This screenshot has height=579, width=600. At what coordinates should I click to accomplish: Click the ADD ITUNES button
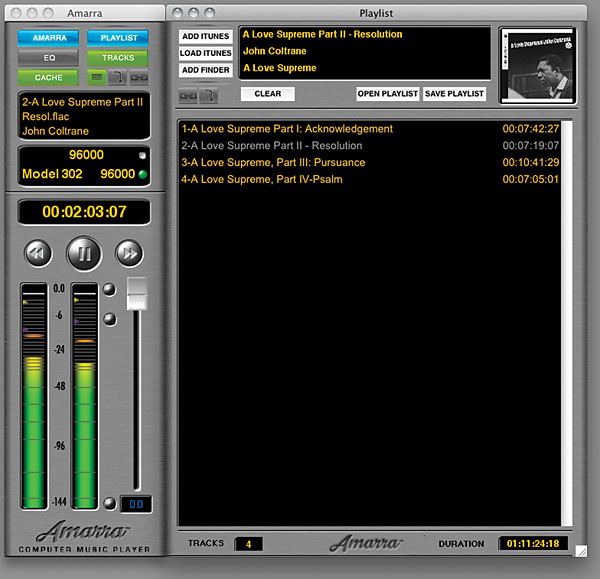(x=206, y=36)
